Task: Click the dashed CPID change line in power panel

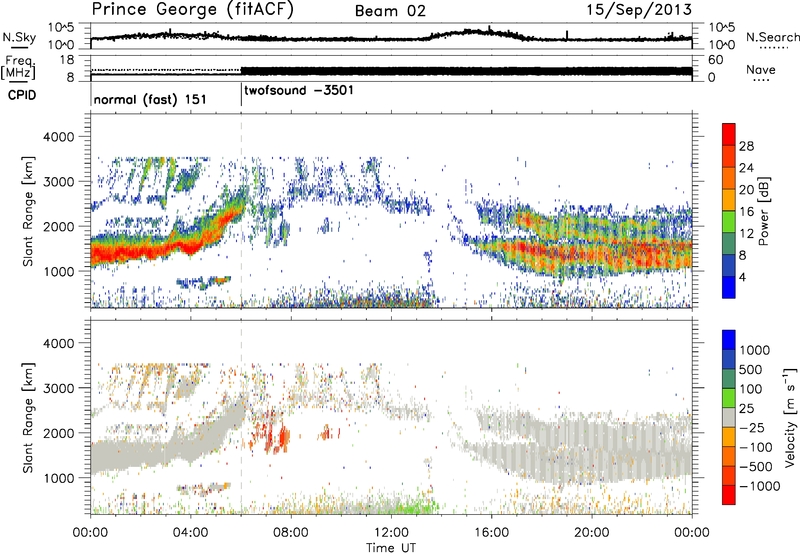Action: click(x=241, y=210)
